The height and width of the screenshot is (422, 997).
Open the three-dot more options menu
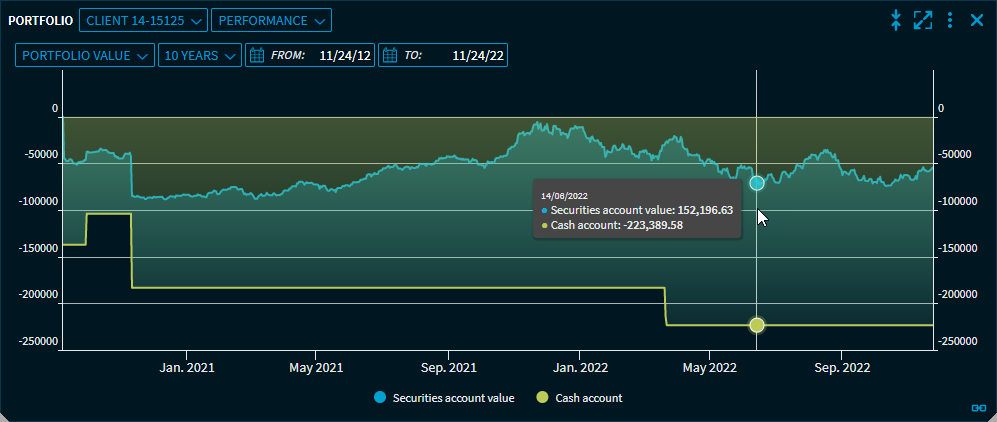click(950, 20)
